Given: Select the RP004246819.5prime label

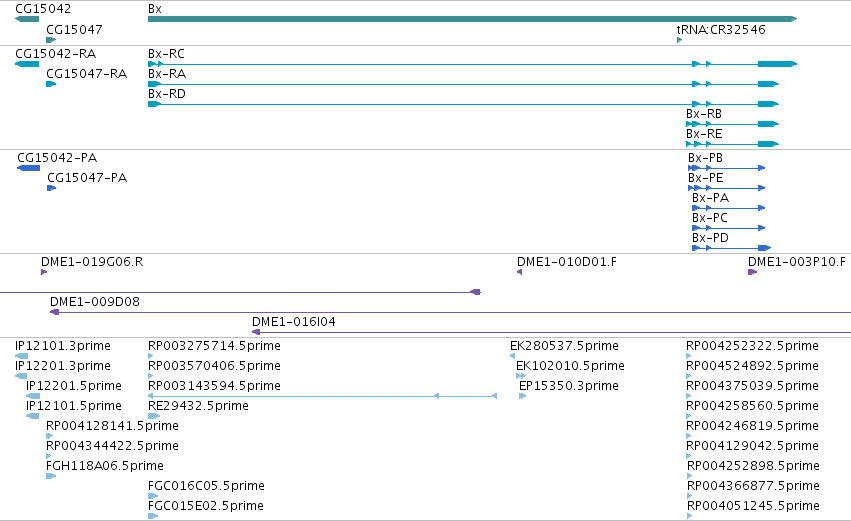Looking at the screenshot, I should pos(752,426).
